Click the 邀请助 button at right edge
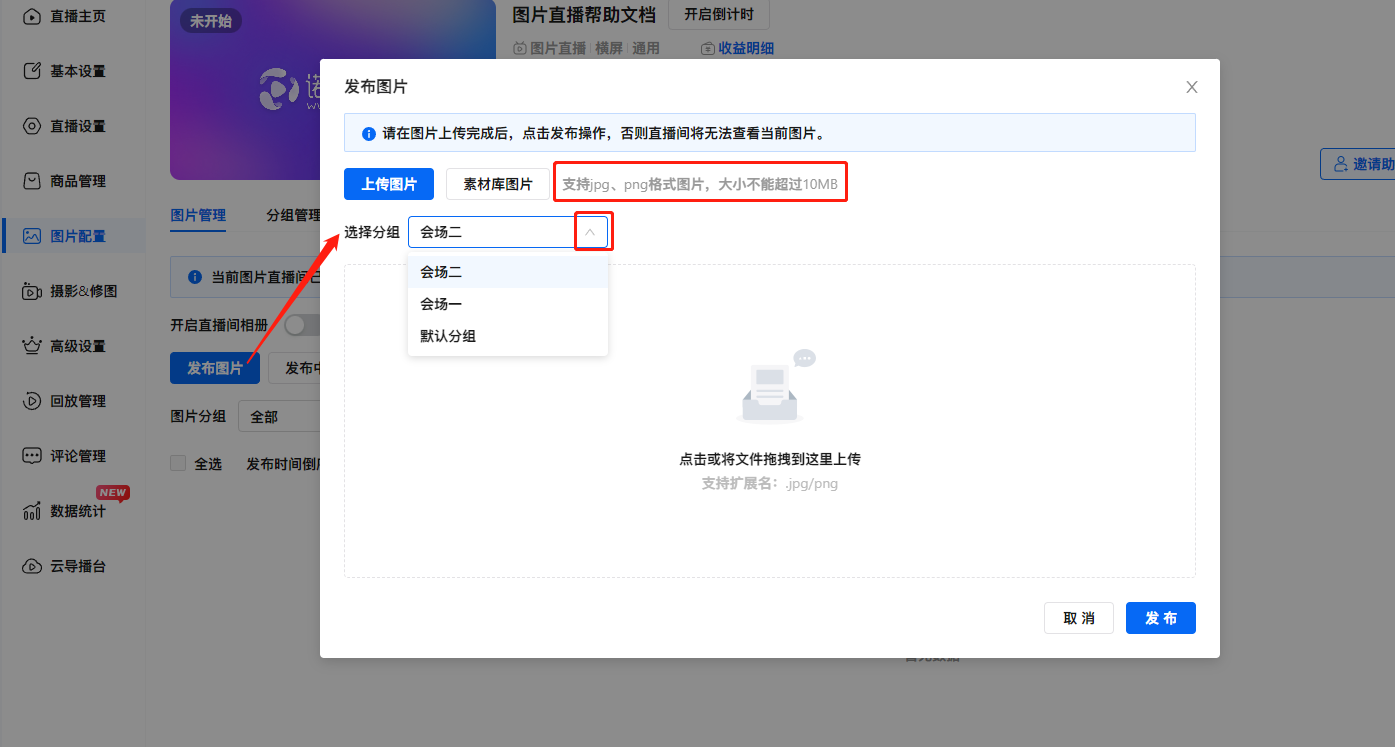 [1358, 164]
